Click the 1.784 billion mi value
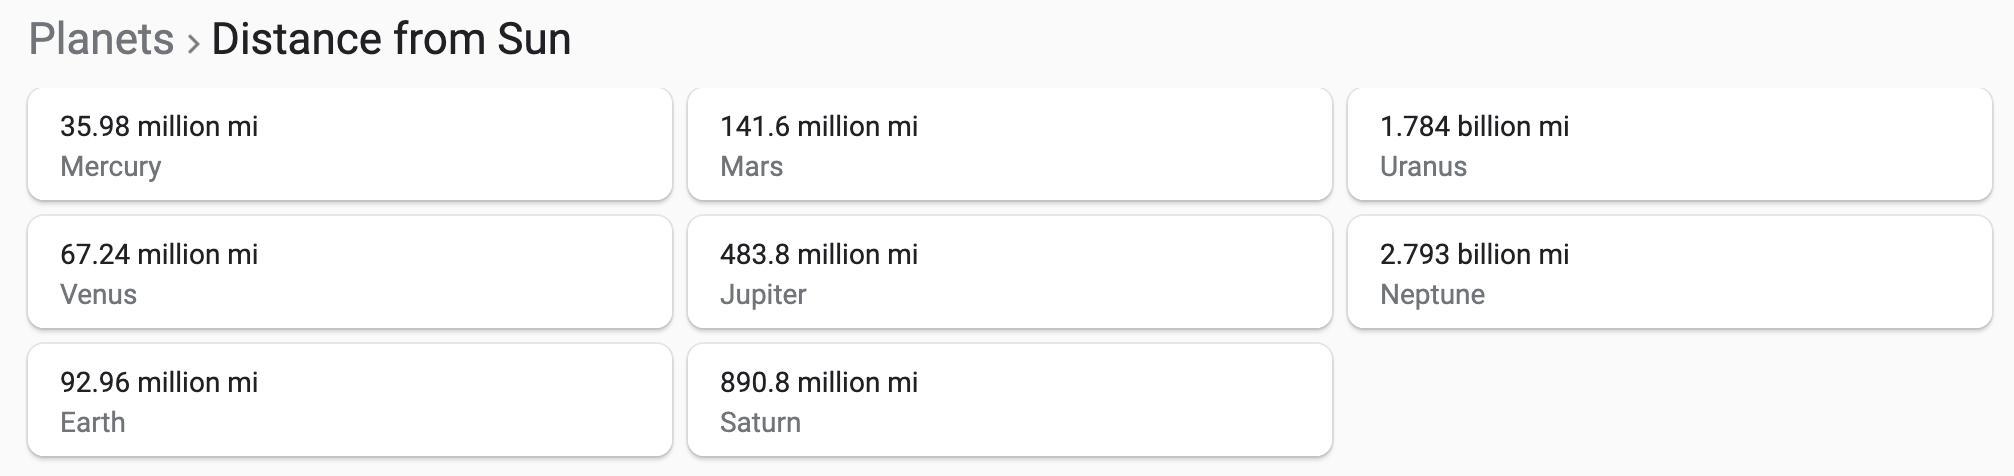 click(x=1474, y=126)
